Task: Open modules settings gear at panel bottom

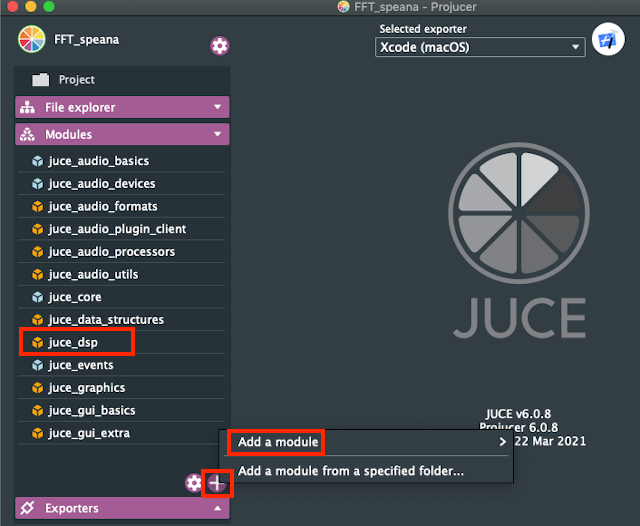Action: coord(193,483)
